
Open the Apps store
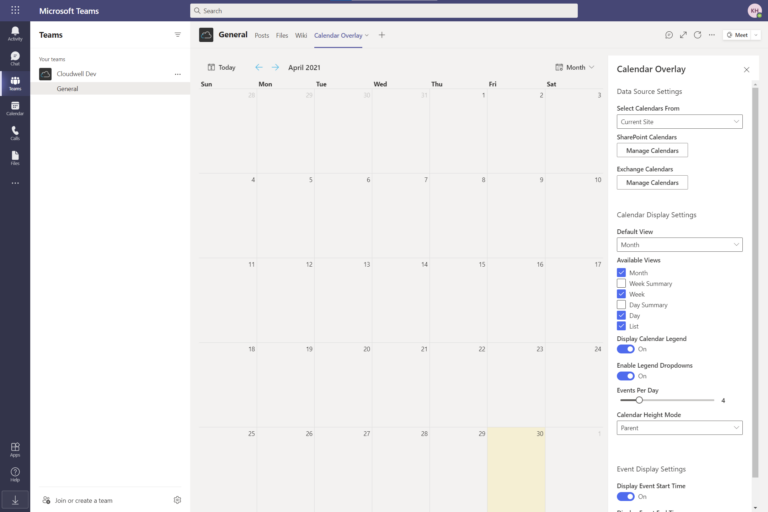15,449
